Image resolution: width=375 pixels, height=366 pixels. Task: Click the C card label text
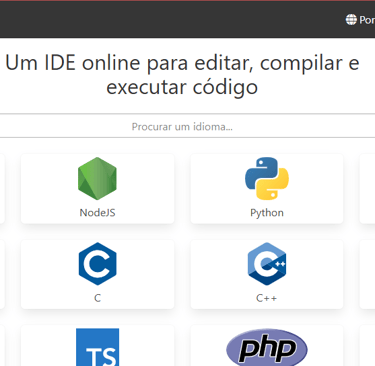97,298
